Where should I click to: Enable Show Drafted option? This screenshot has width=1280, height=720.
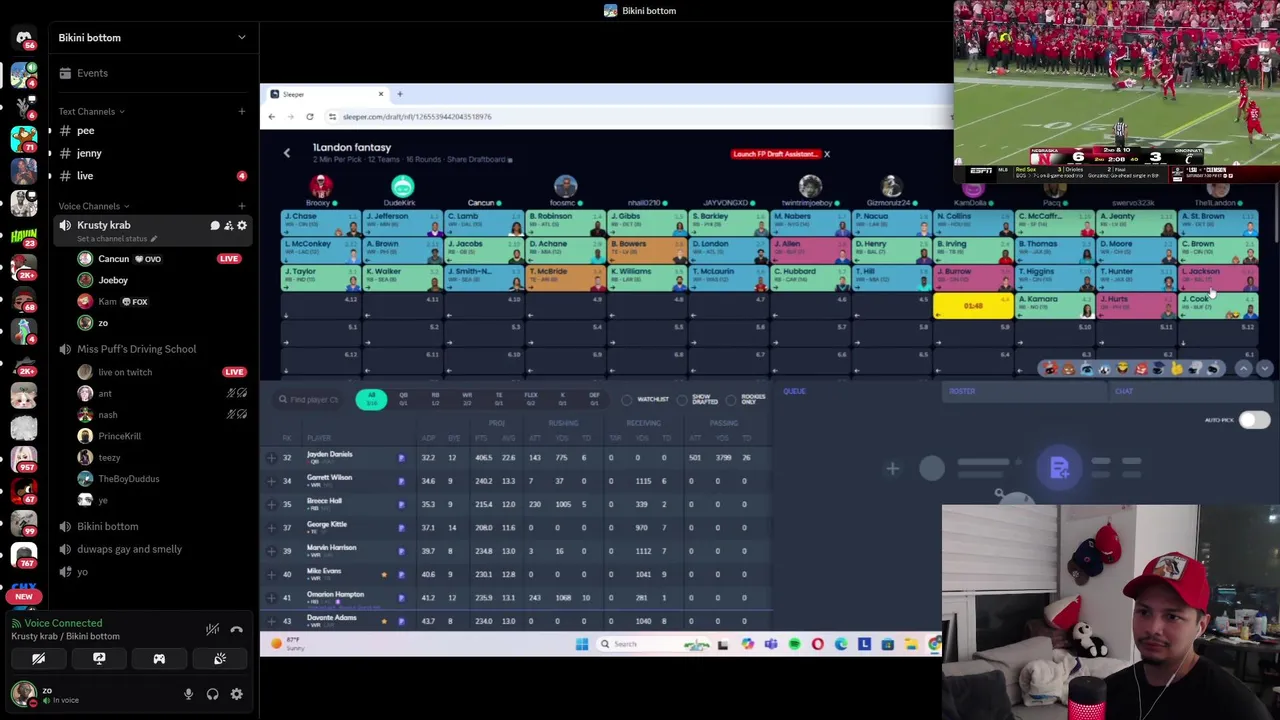tap(681, 400)
